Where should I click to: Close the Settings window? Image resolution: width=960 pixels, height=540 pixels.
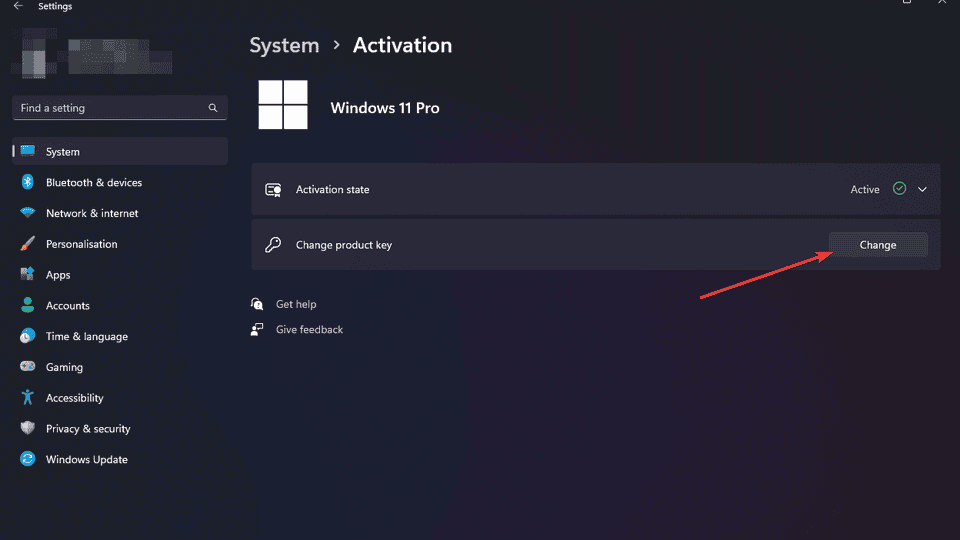point(942,2)
